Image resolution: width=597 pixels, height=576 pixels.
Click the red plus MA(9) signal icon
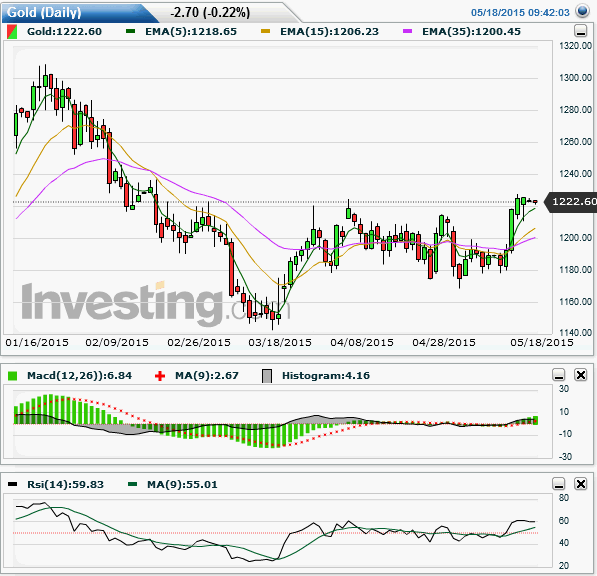point(160,376)
